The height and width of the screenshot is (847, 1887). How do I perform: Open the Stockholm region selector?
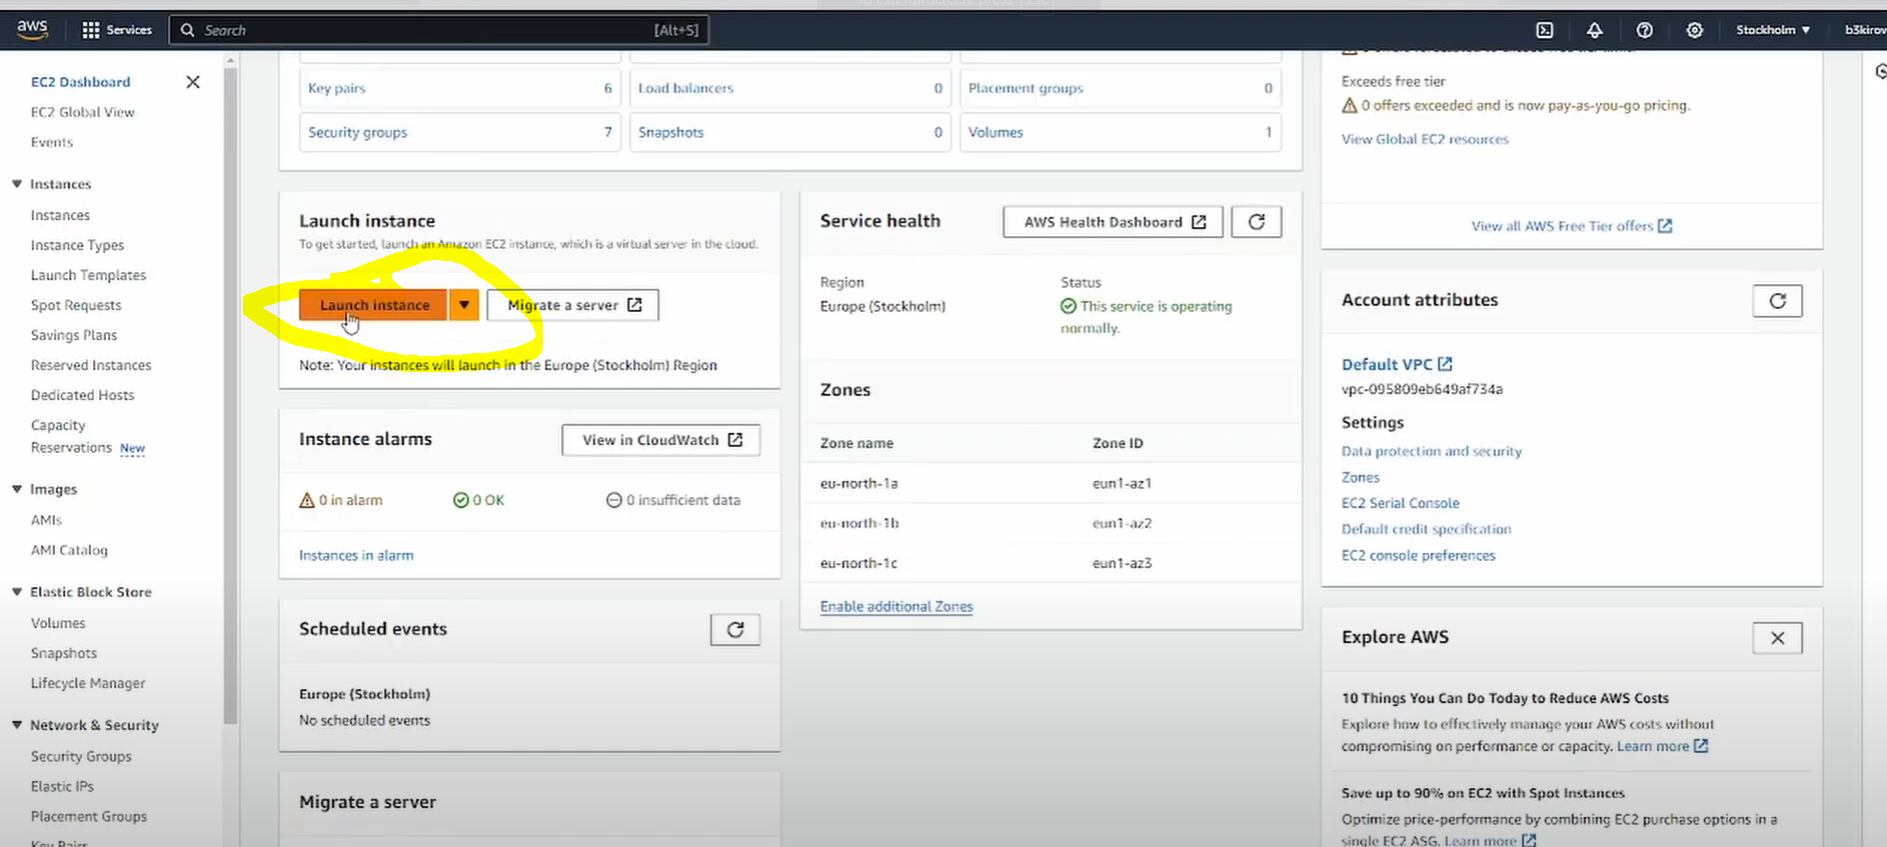coord(1773,30)
